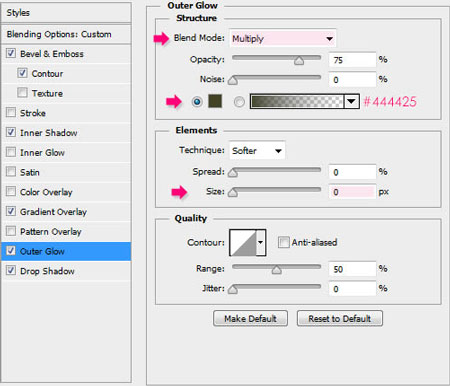Viewport: 450px width, 386px height.
Task: Click the Opacity slider handle
Action: (x=299, y=60)
